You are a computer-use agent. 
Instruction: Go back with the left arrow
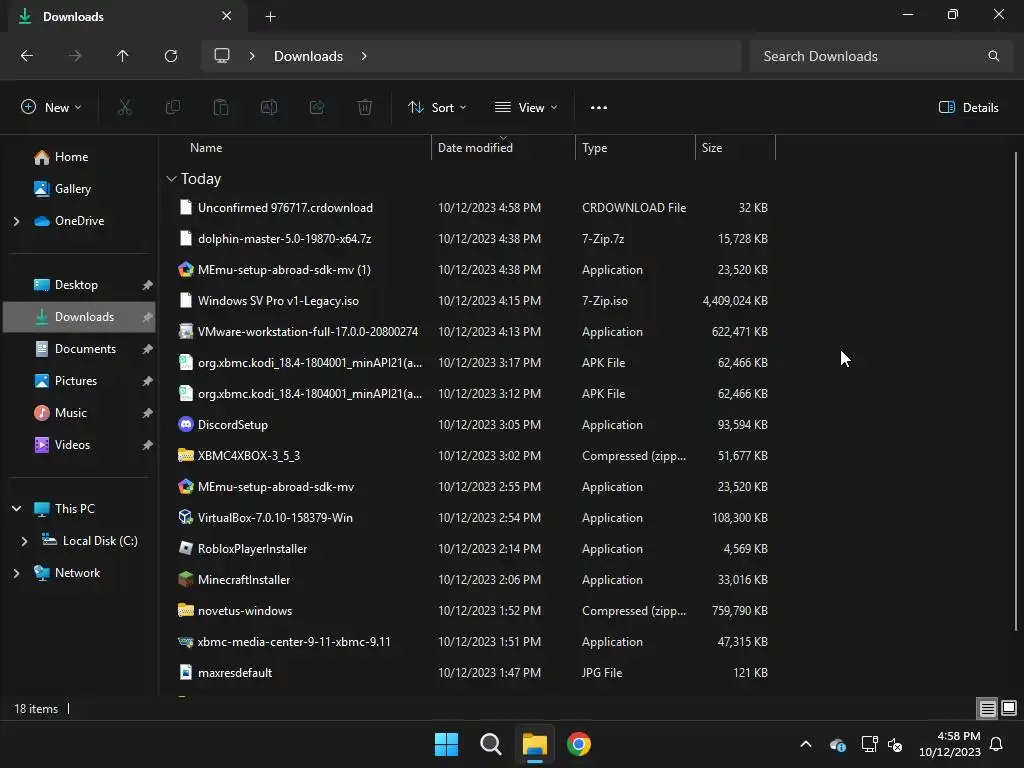pos(27,56)
